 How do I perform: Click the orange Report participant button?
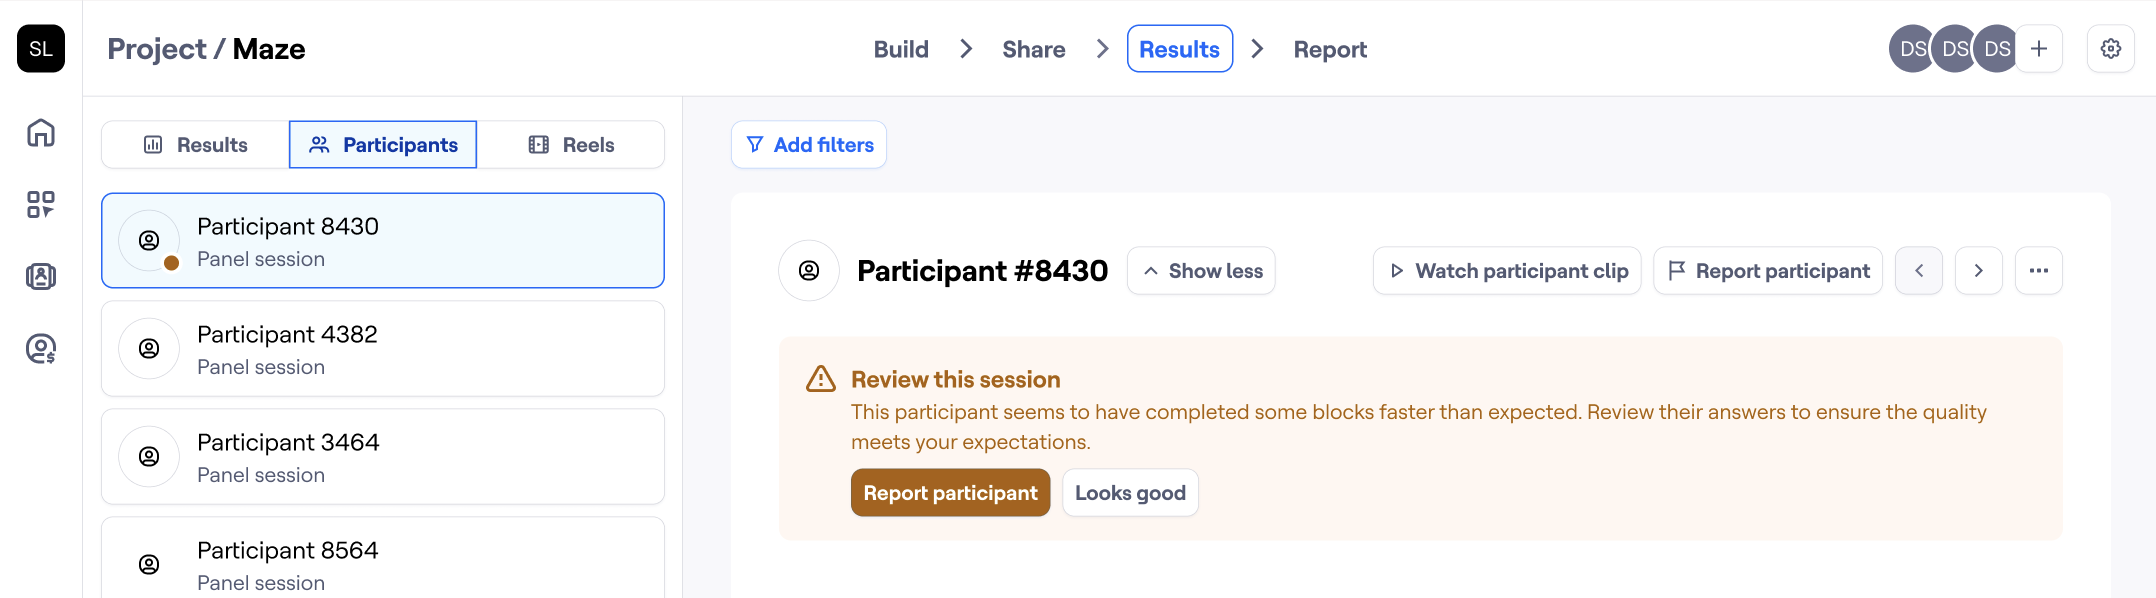[950, 493]
